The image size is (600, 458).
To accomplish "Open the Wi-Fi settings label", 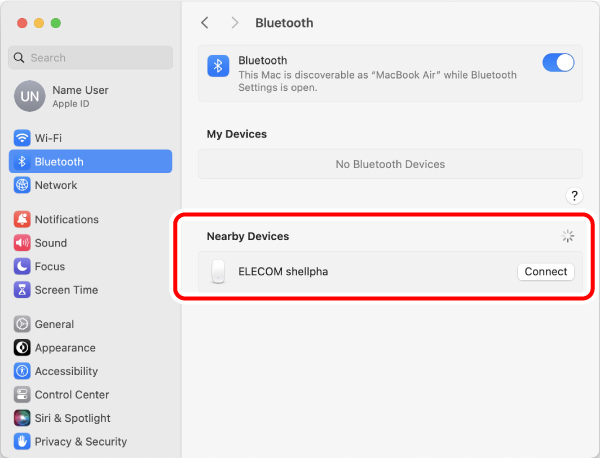I will pyautogui.click(x=48, y=138).
